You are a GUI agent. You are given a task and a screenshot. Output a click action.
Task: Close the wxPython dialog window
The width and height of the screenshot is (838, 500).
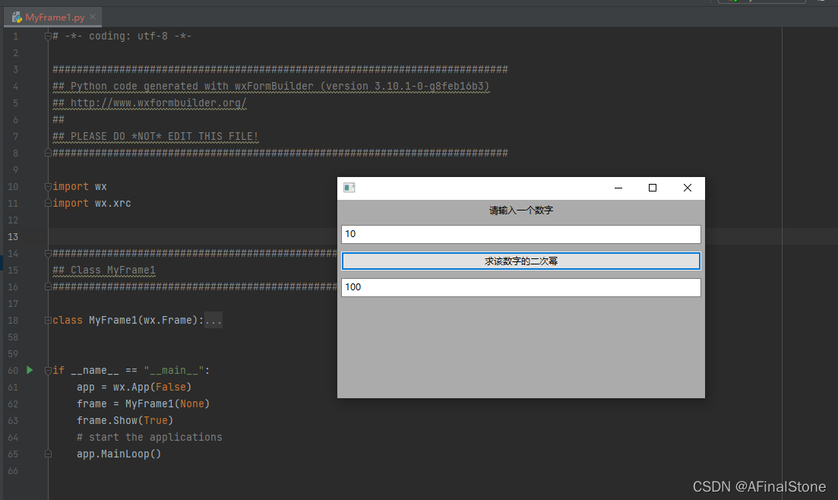(687, 188)
